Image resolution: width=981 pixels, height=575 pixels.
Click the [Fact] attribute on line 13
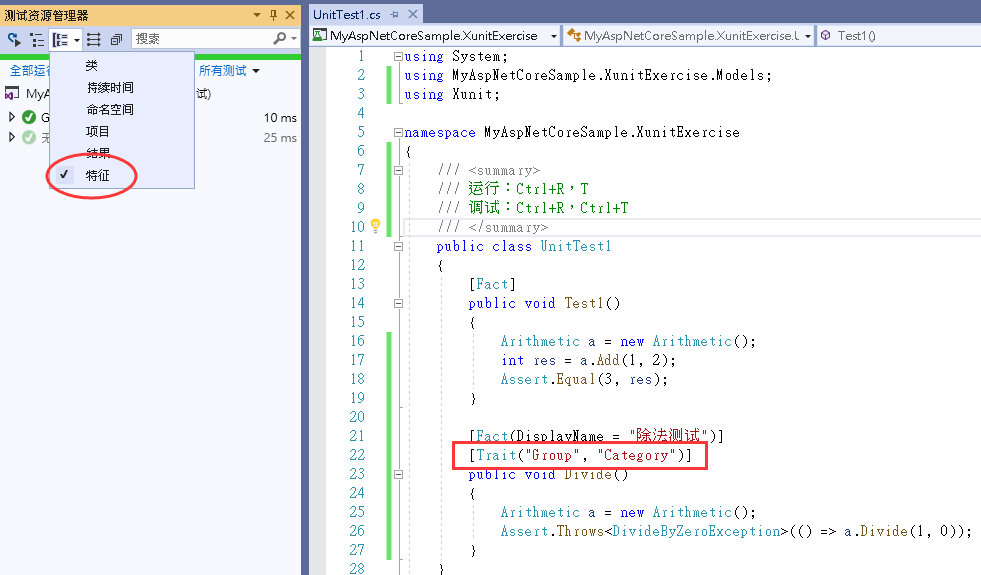[x=492, y=284]
